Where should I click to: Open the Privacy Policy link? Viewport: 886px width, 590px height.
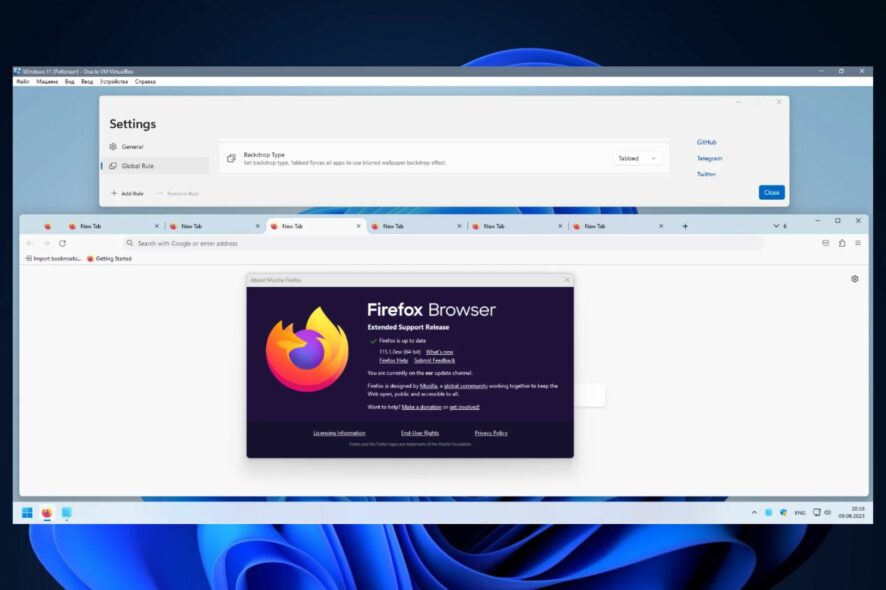(x=491, y=433)
